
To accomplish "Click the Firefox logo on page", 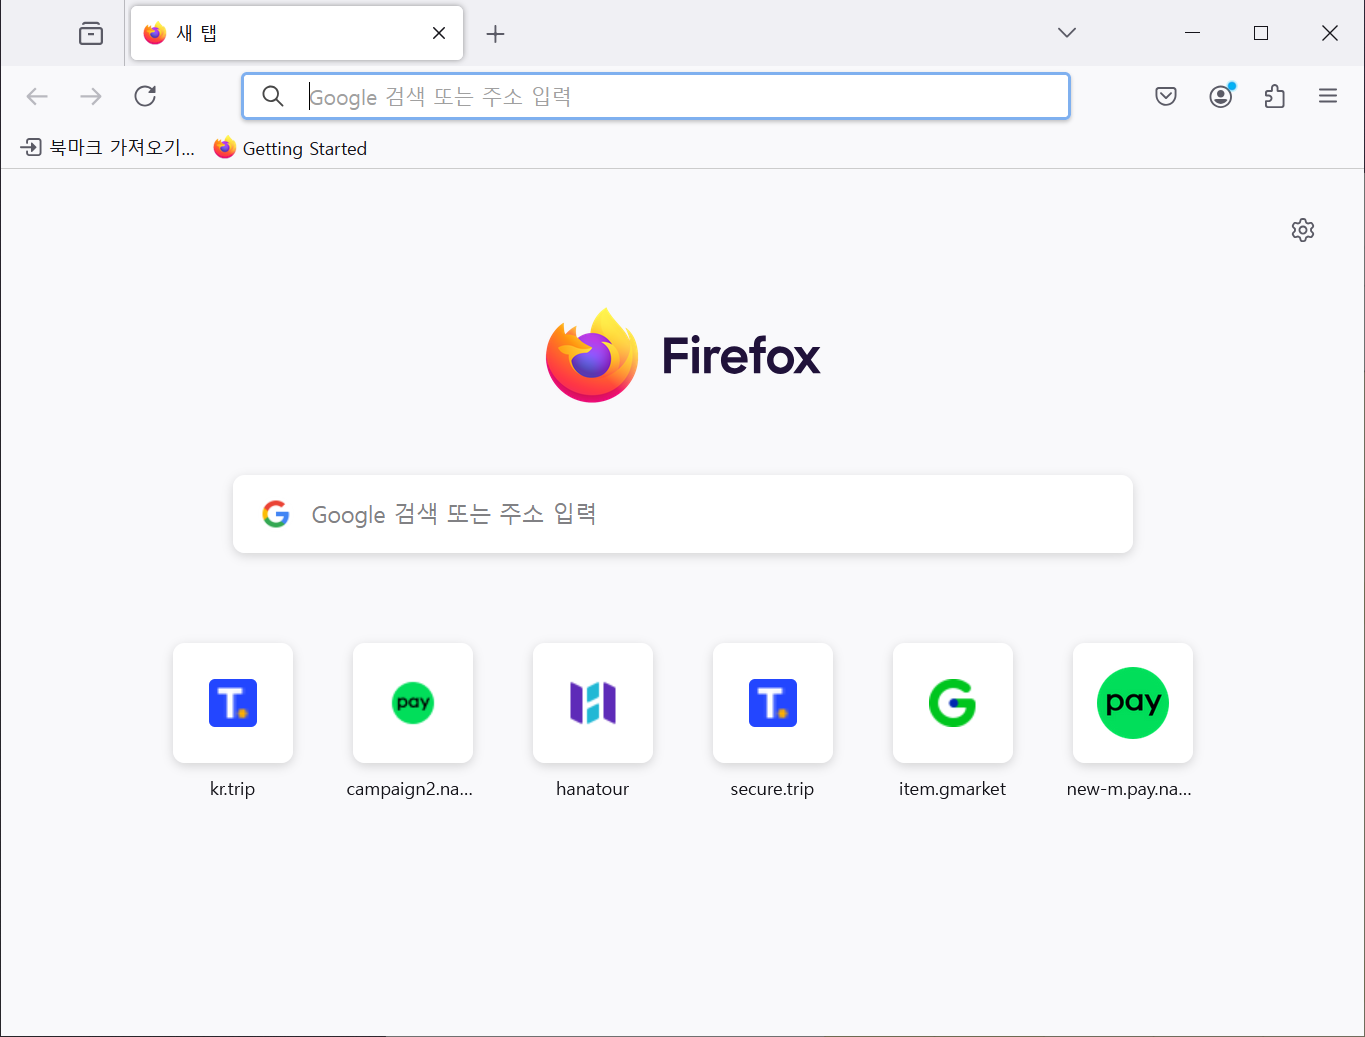I will tap(683, 355).
